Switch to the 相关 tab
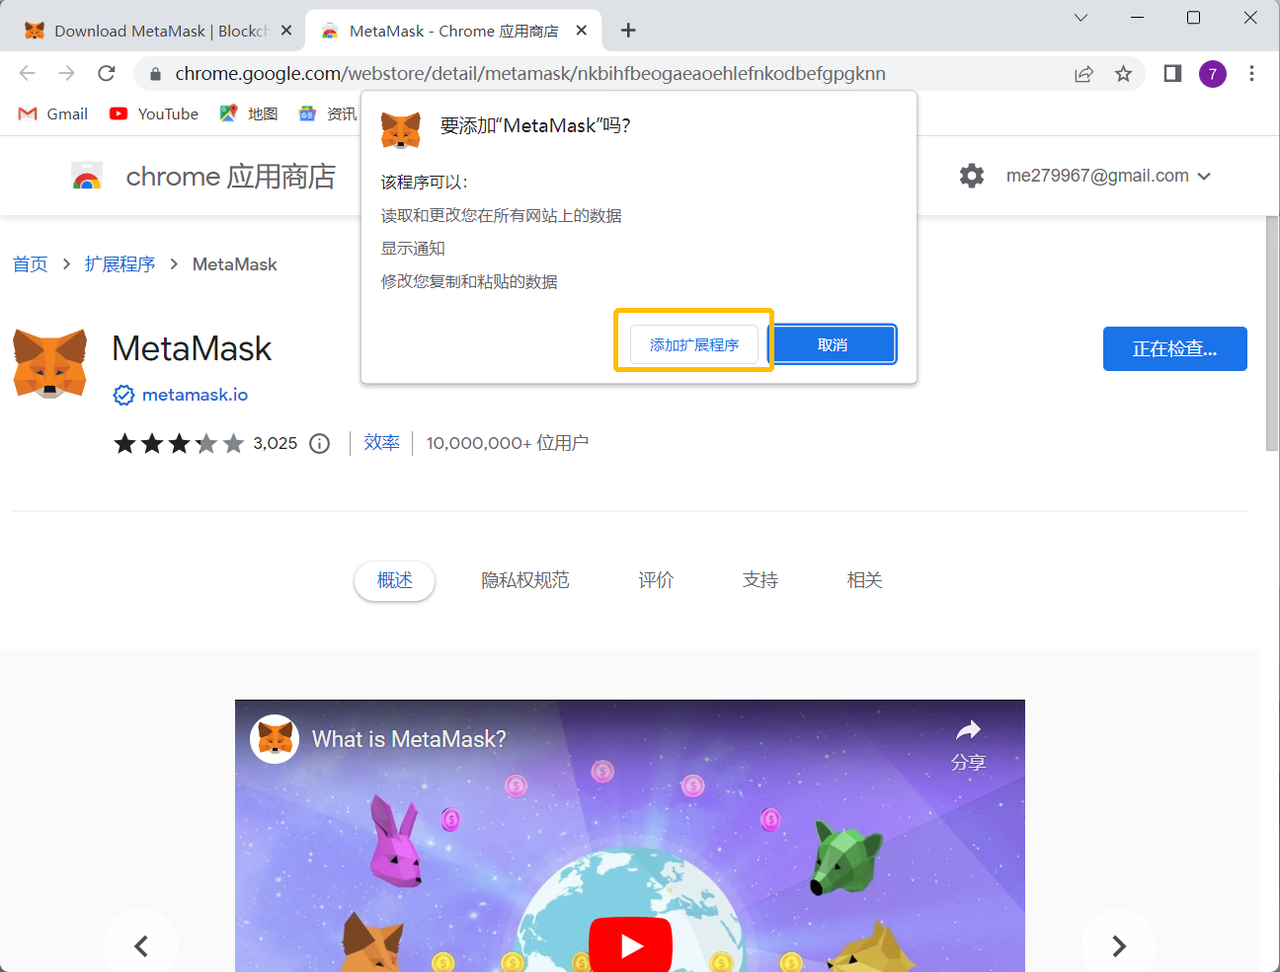The width and height of the screenshot is (1280, 972). tap(864, 581)
